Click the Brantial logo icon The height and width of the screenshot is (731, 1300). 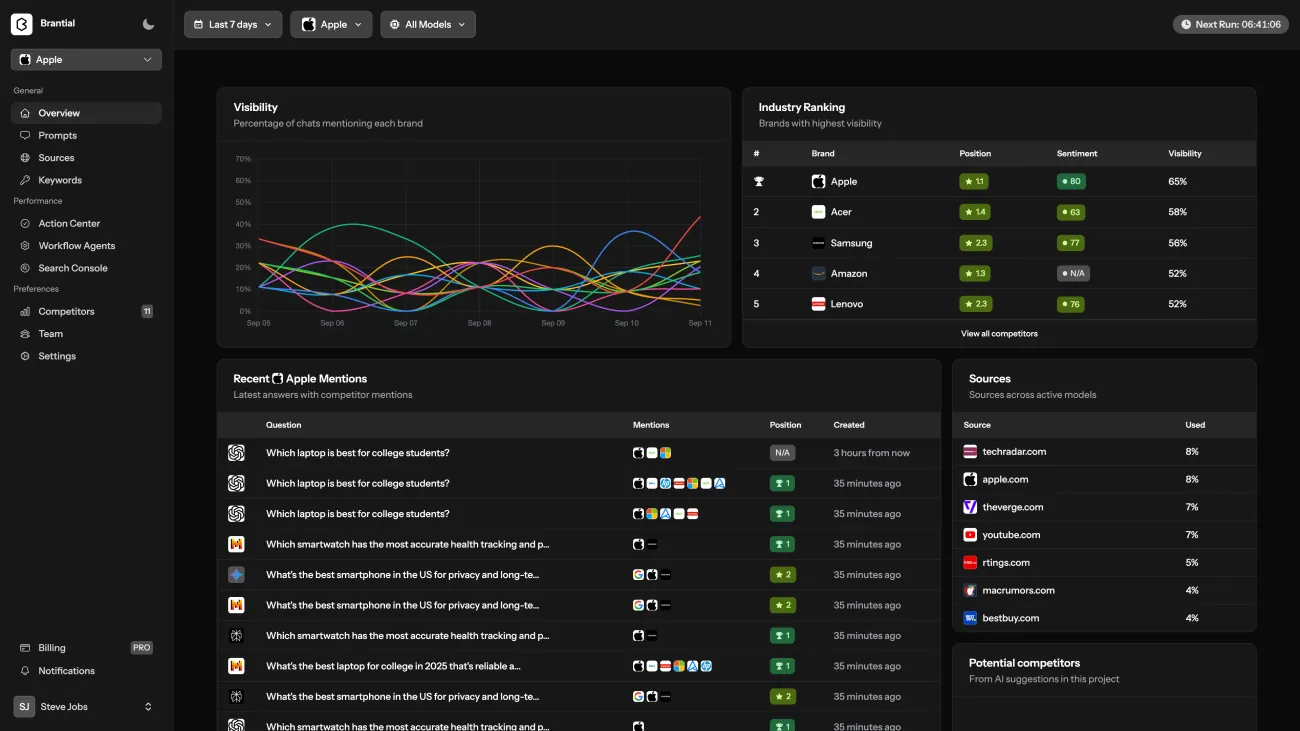coord(22,24)
